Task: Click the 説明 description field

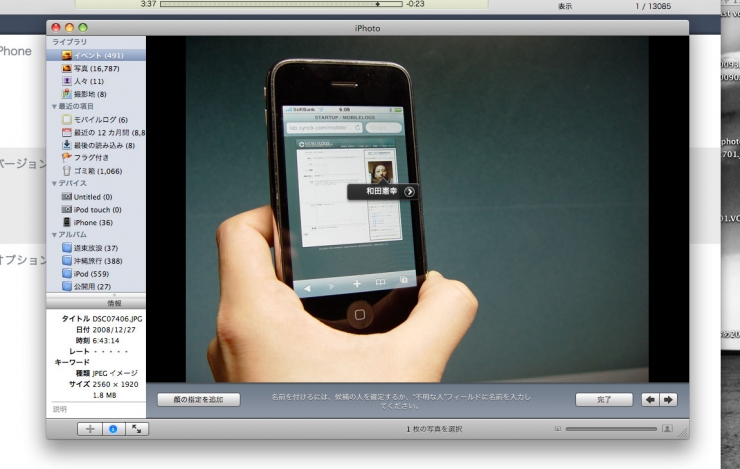Action: coord(96,409)
